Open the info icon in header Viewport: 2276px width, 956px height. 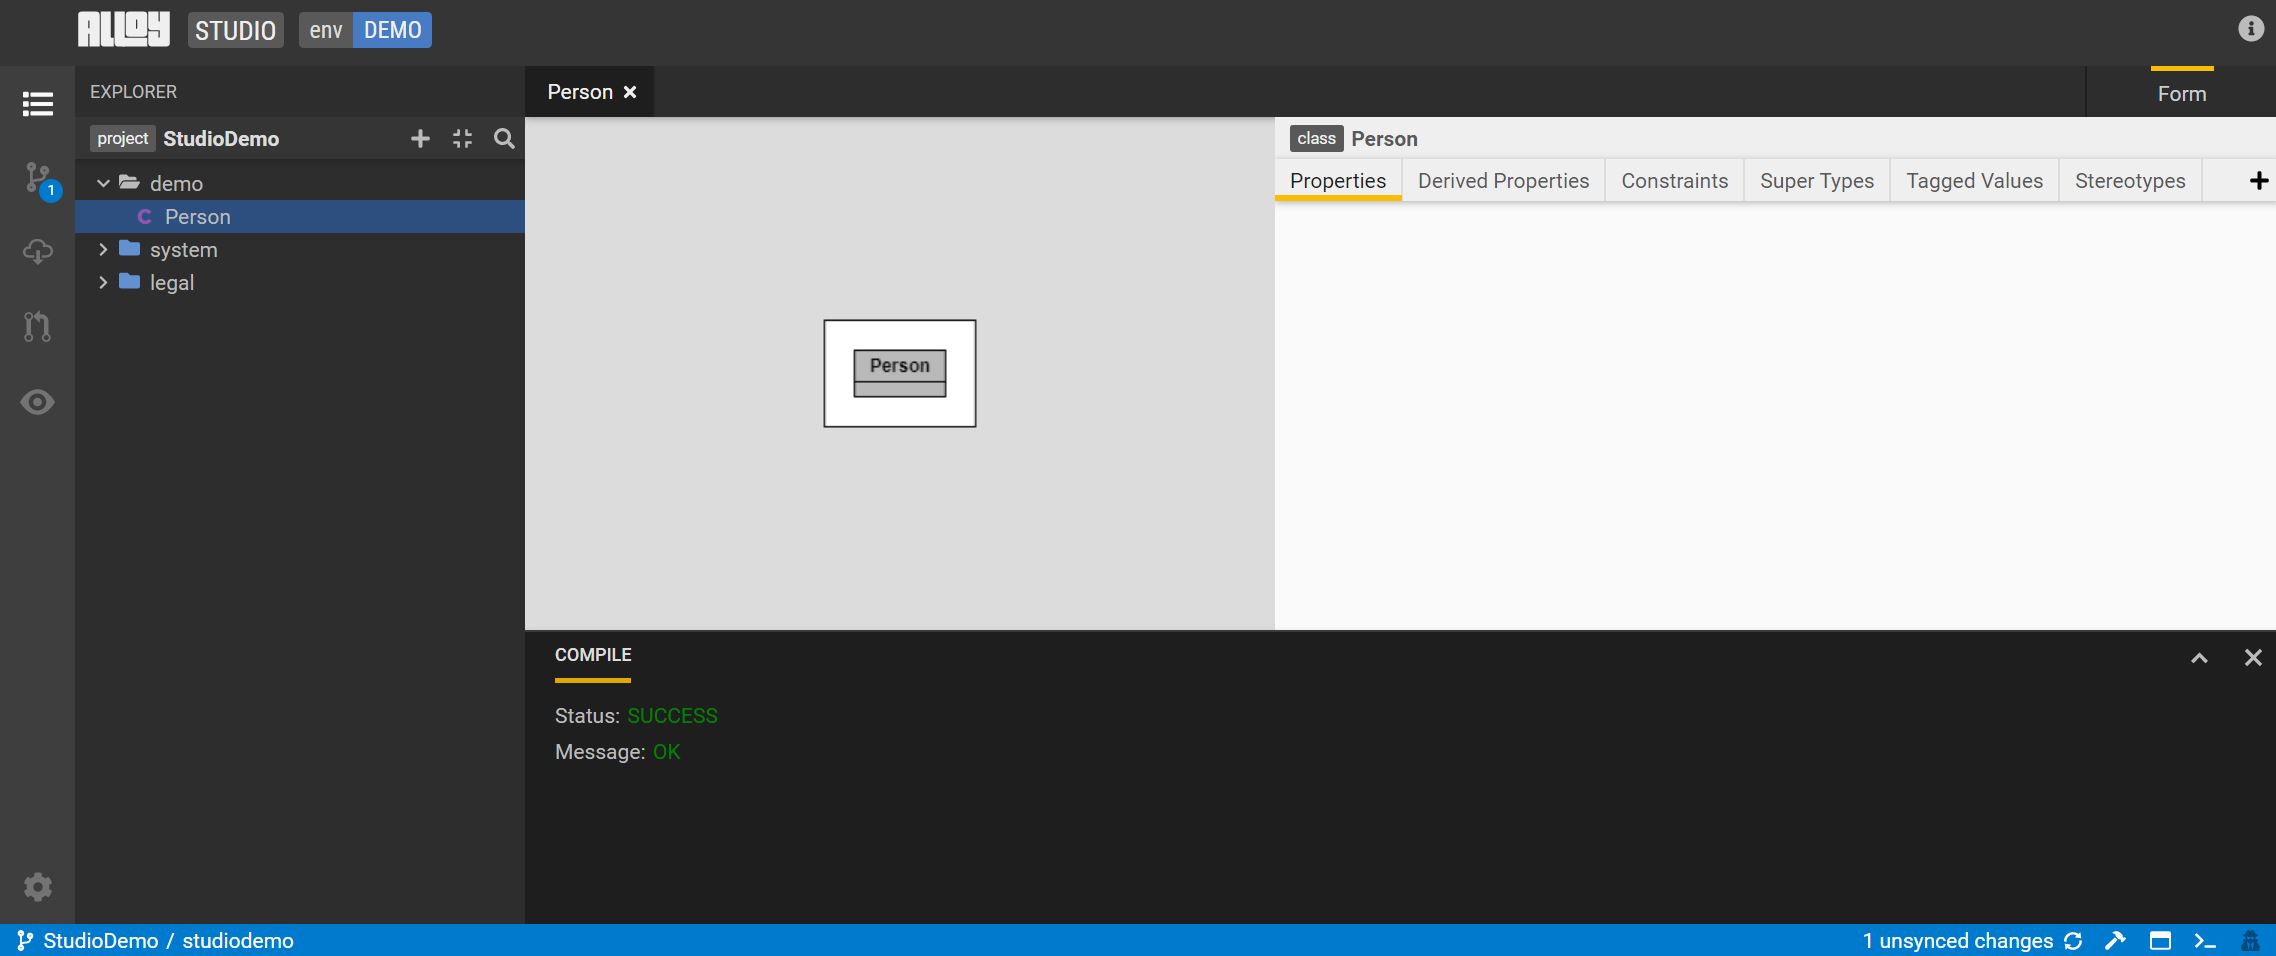pyautogui.click(x=2250, y=28)
